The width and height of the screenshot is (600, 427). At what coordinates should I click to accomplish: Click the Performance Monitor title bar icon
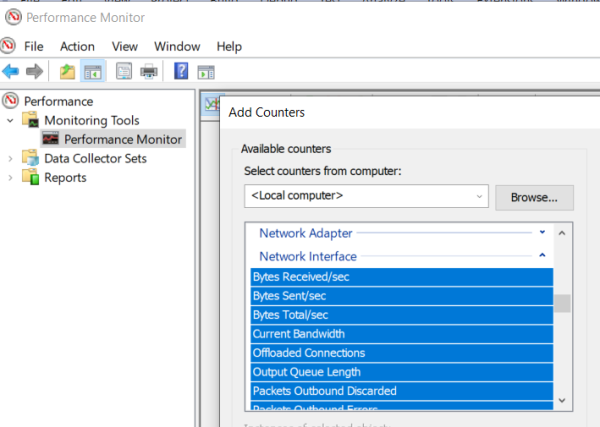click(x=13, y=17)
